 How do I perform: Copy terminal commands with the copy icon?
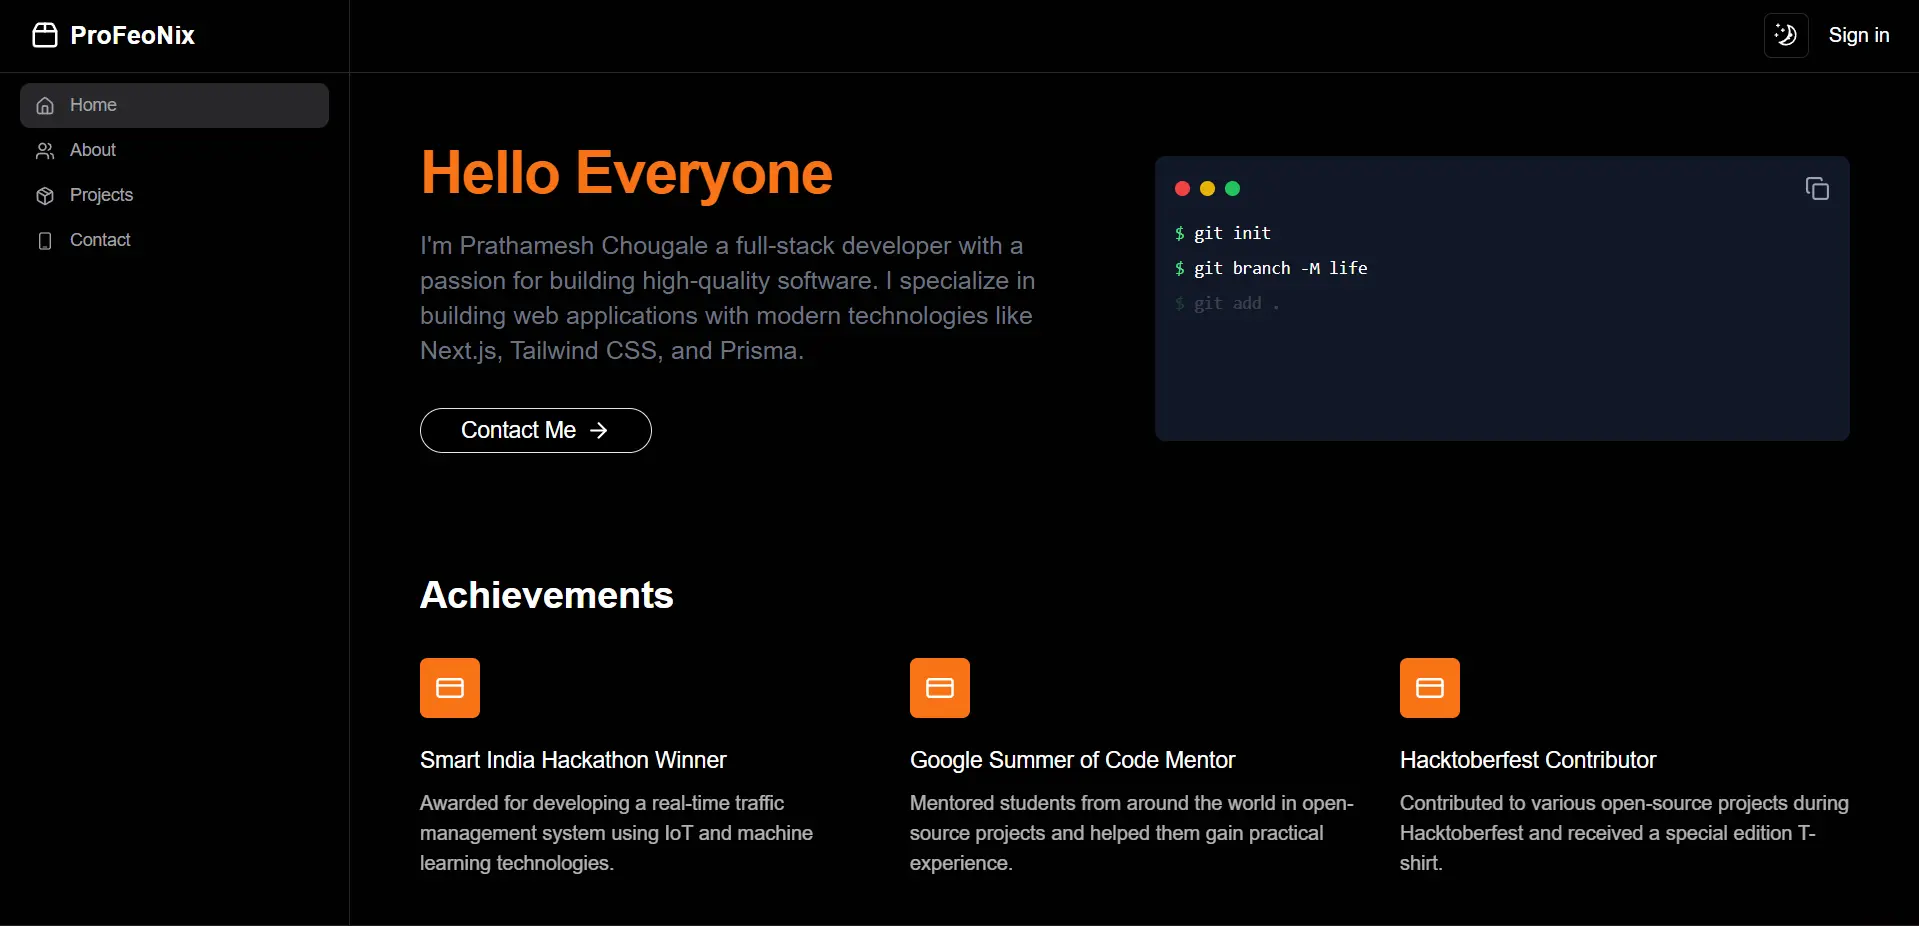coord(1816,189)
